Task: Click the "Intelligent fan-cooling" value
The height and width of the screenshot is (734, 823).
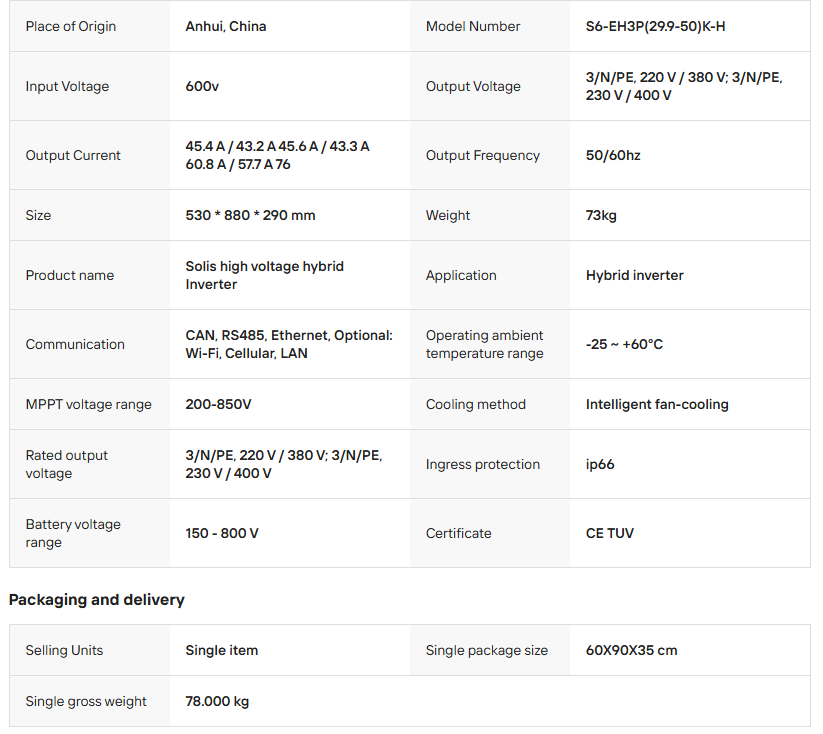Action: coord(657,404)
